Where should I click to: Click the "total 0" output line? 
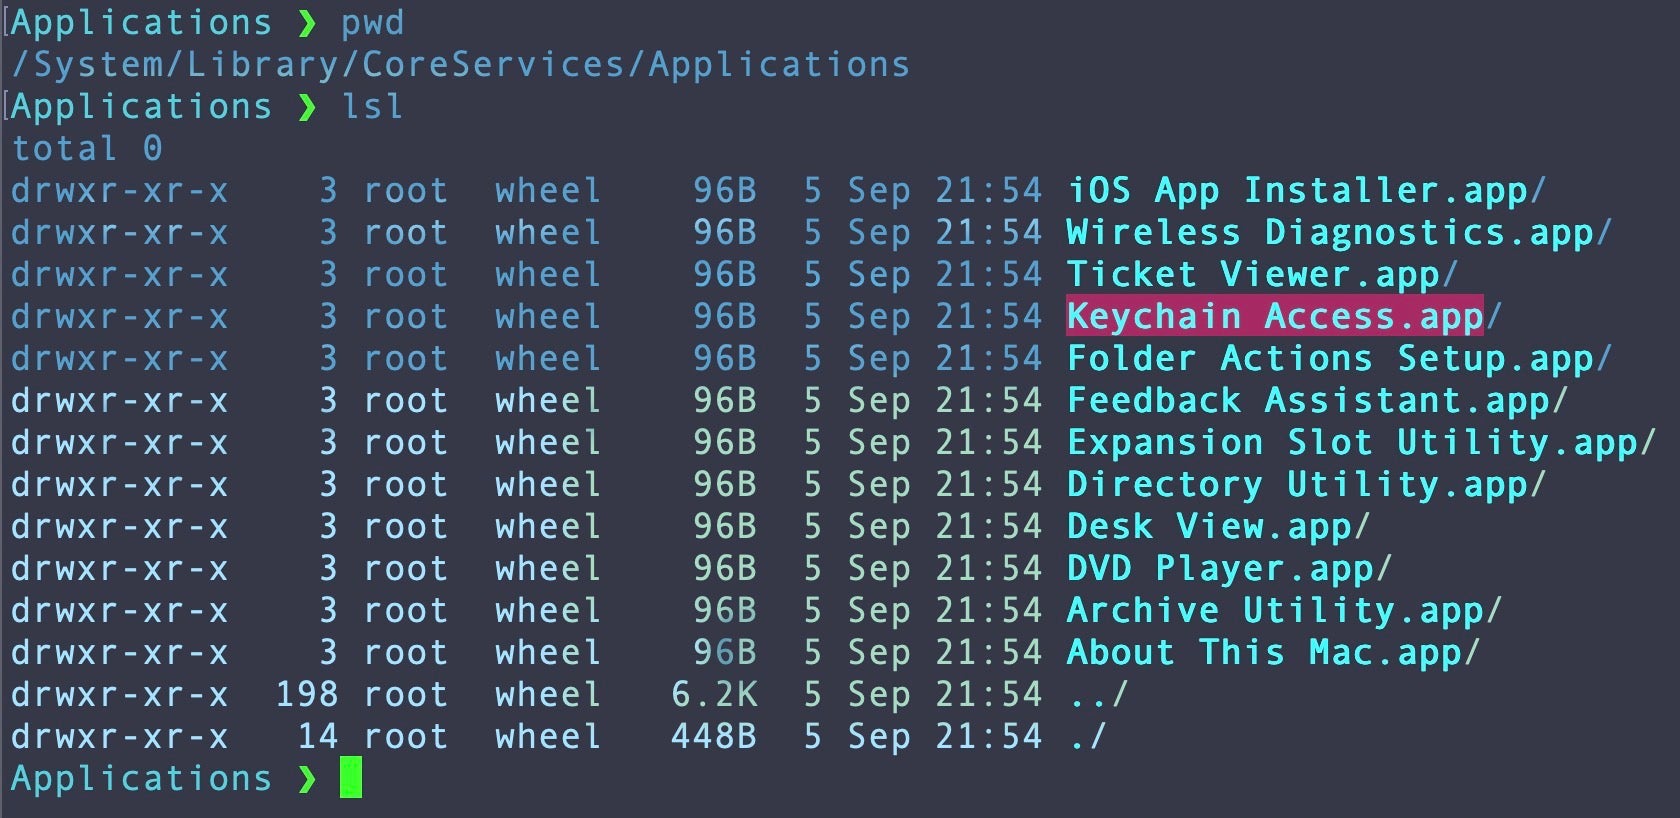click(x=86, y=149)
